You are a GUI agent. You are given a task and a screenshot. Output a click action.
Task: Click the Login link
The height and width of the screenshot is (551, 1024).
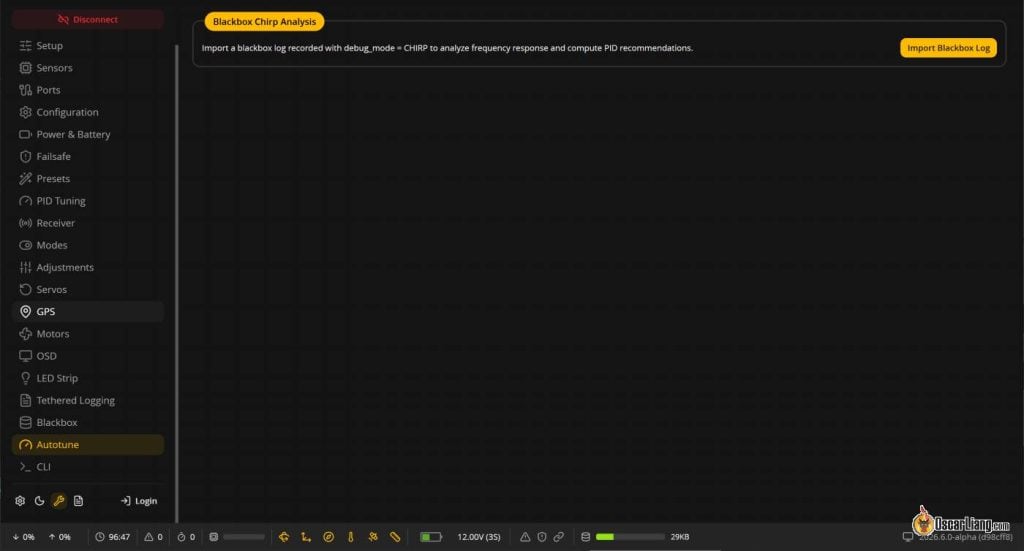coord(139,501)
